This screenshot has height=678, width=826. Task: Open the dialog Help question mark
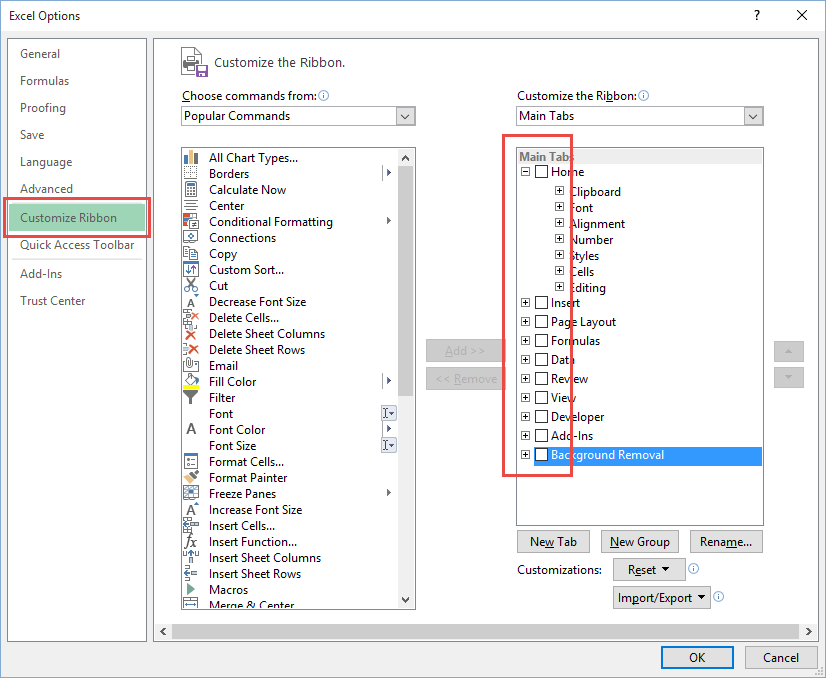756,15
